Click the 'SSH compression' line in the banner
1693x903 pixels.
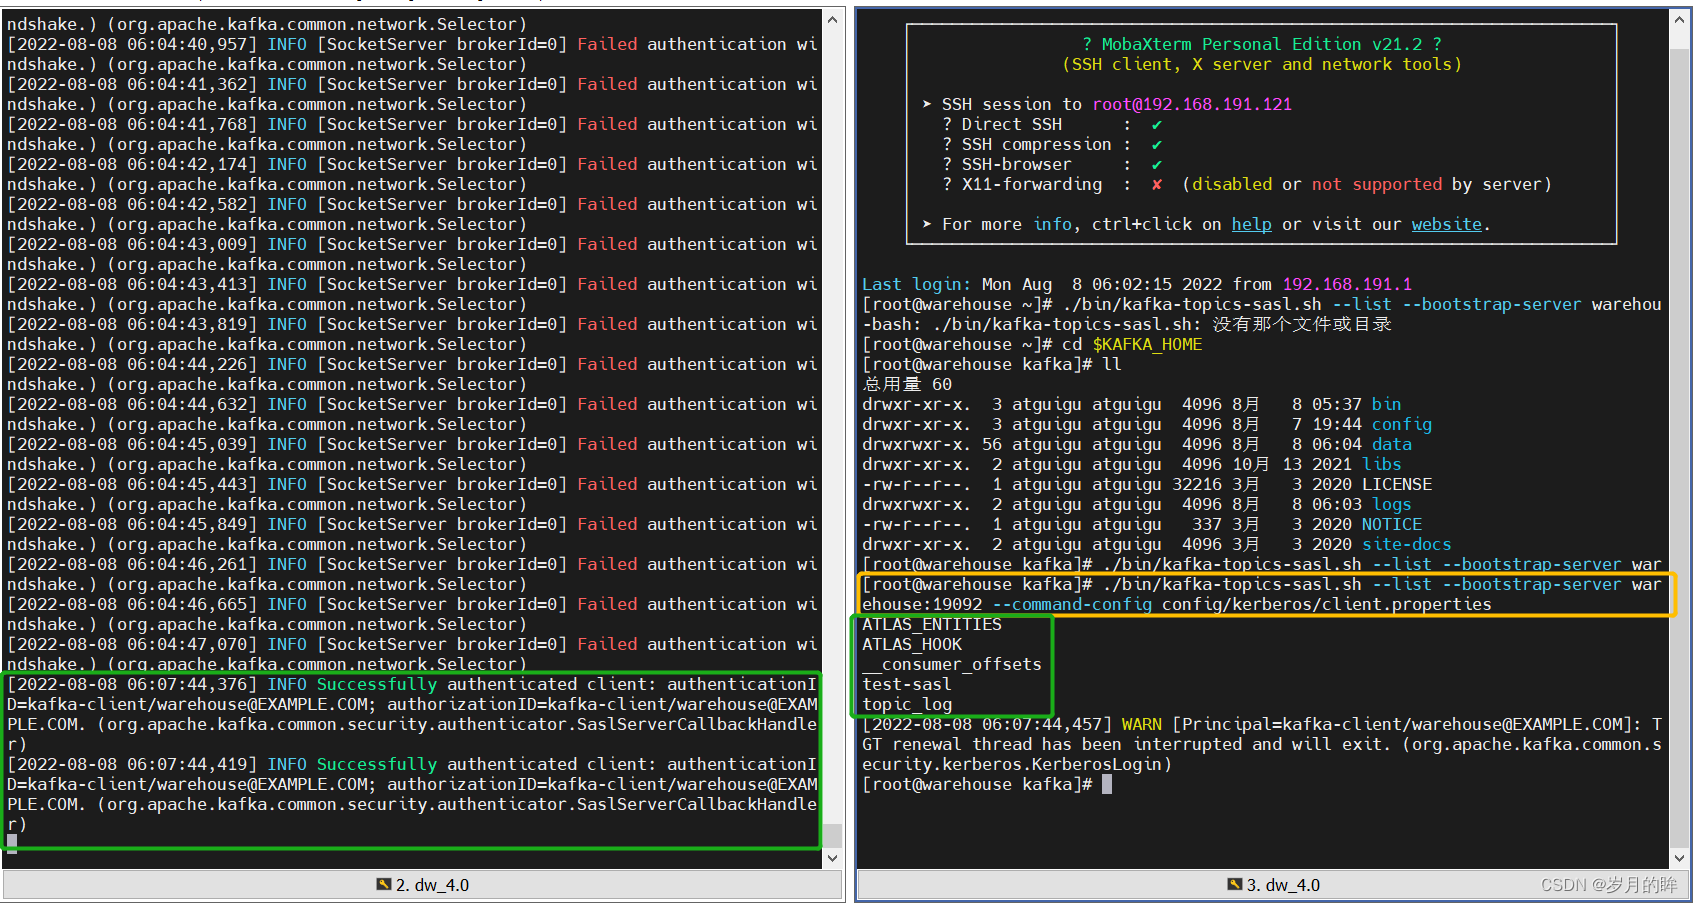point(1052,144)
